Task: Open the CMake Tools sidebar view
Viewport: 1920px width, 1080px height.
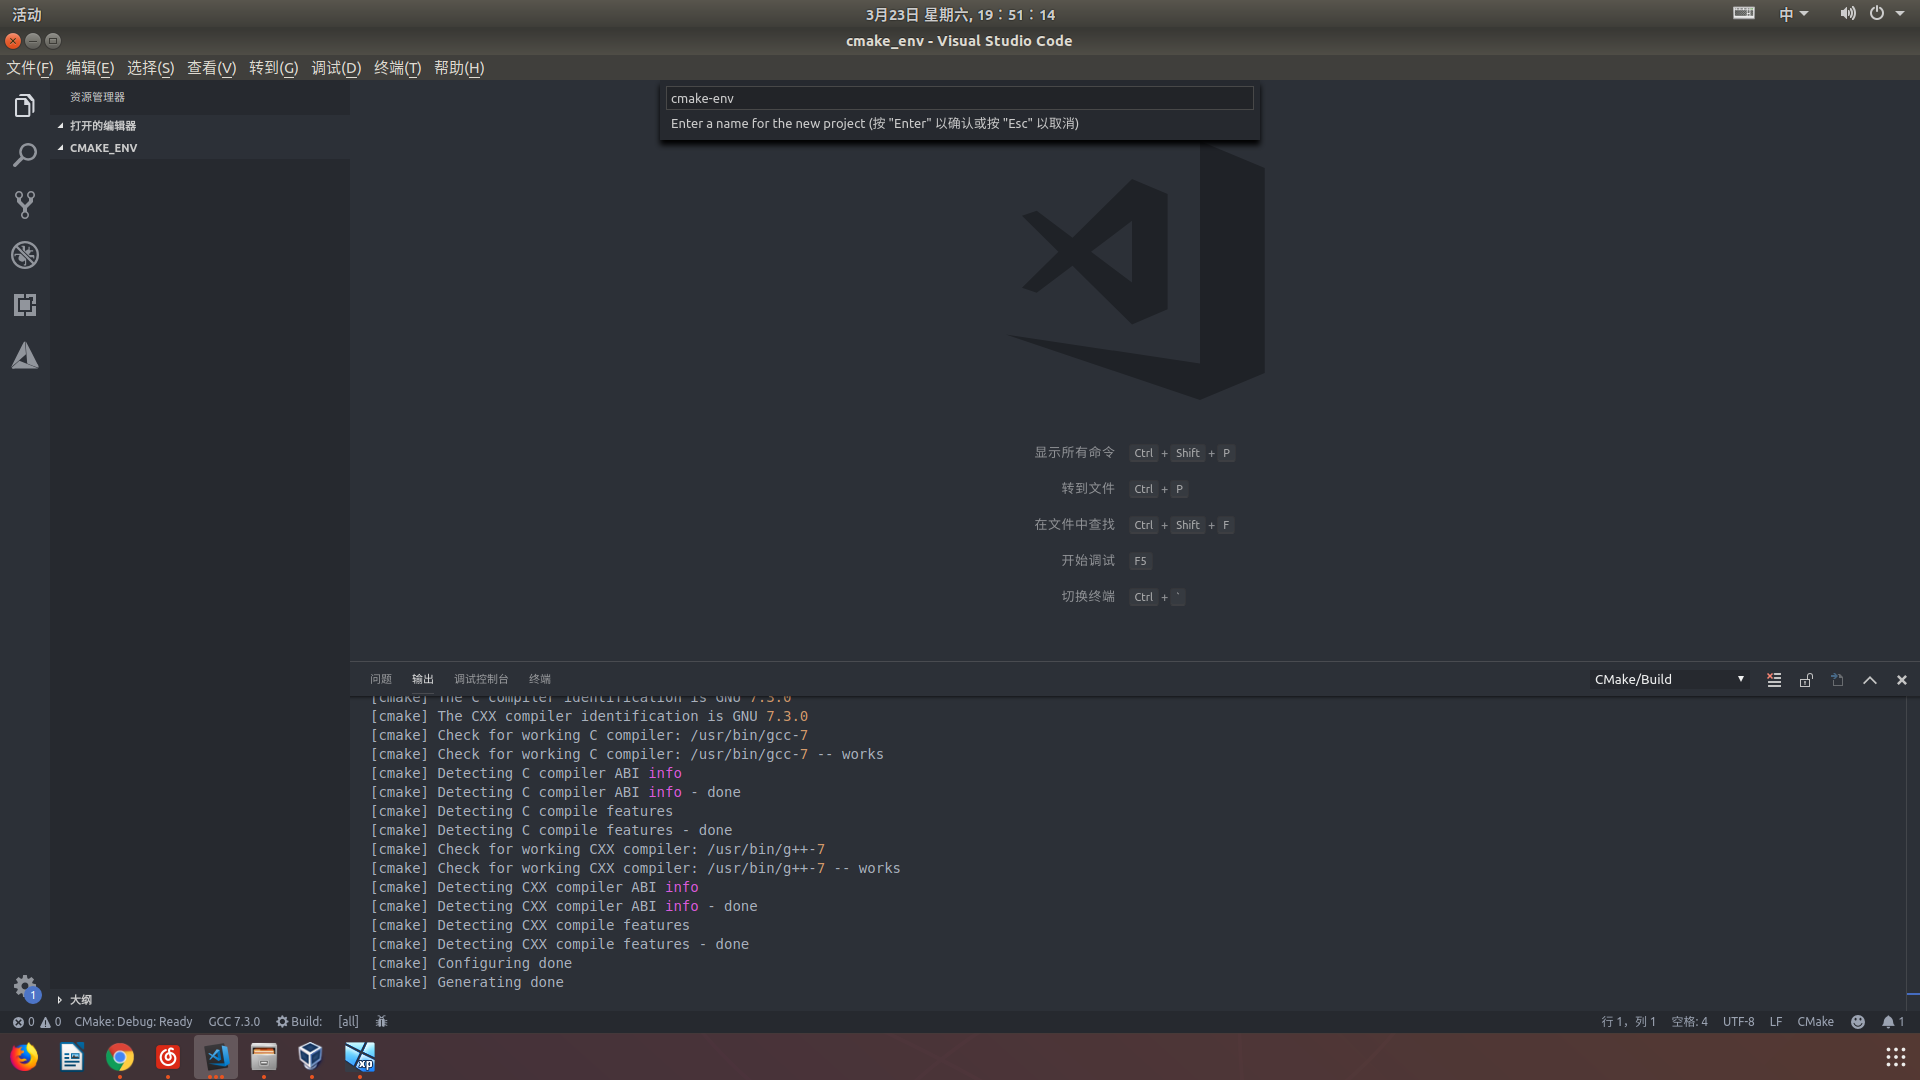Action: coord(25,355)
